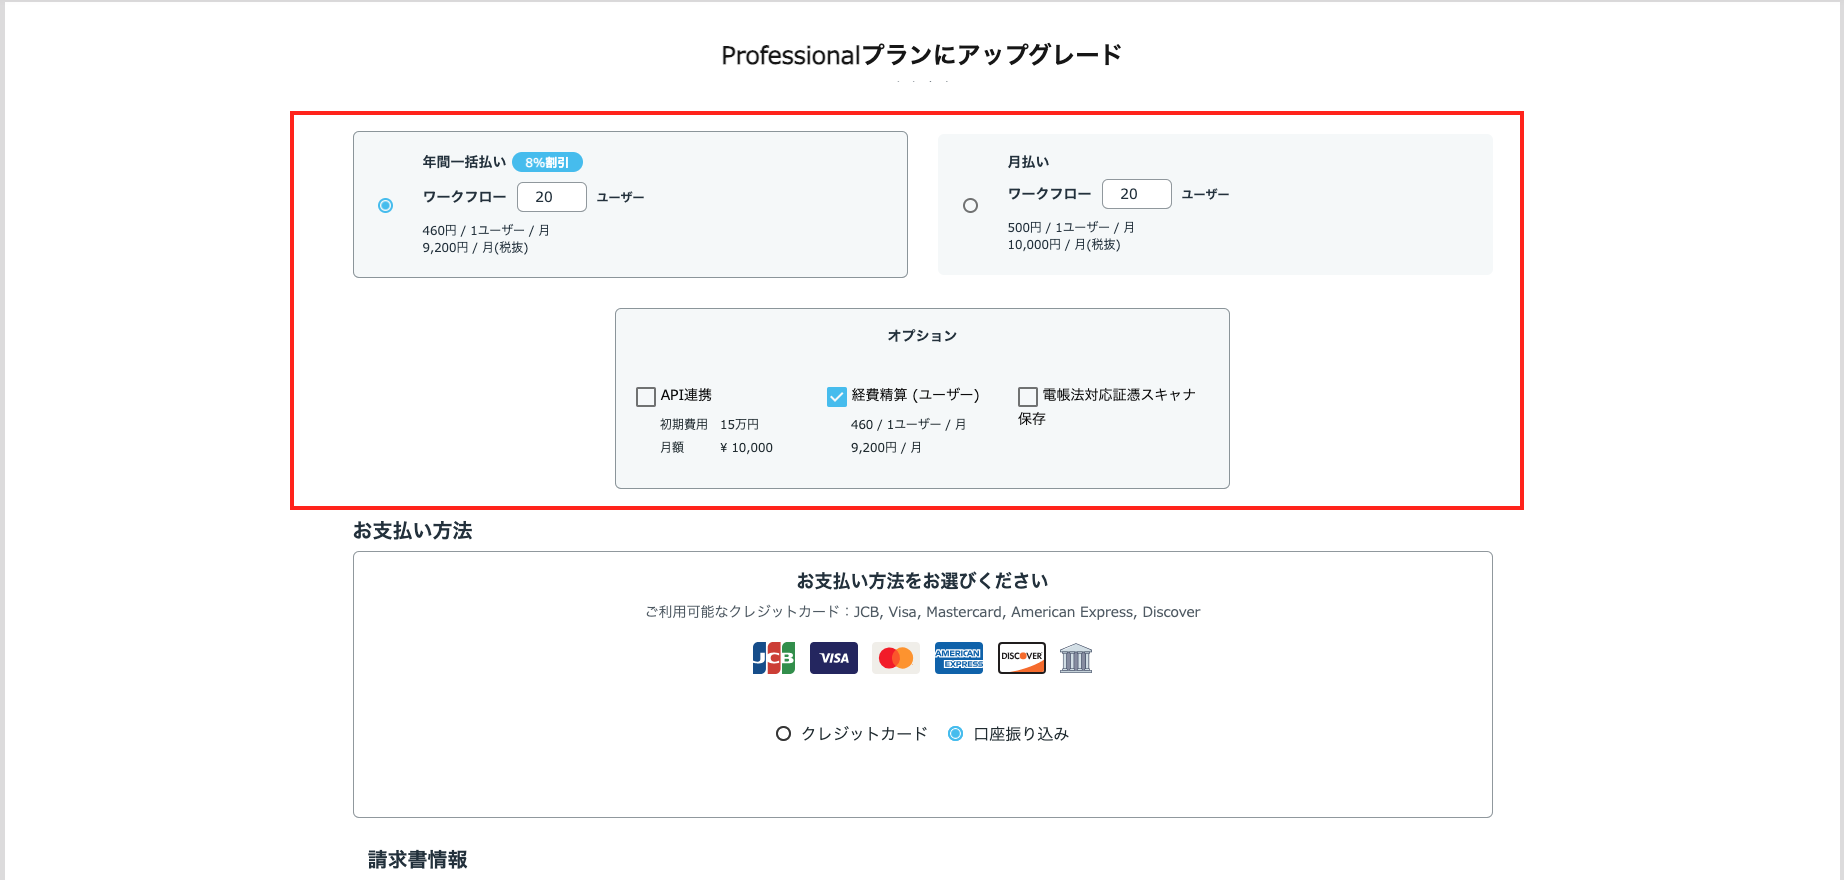This screenshot has width=1844, height=880.
Task: Click the お支払い方法をお選びください heading
Action: tap(922, 581)
